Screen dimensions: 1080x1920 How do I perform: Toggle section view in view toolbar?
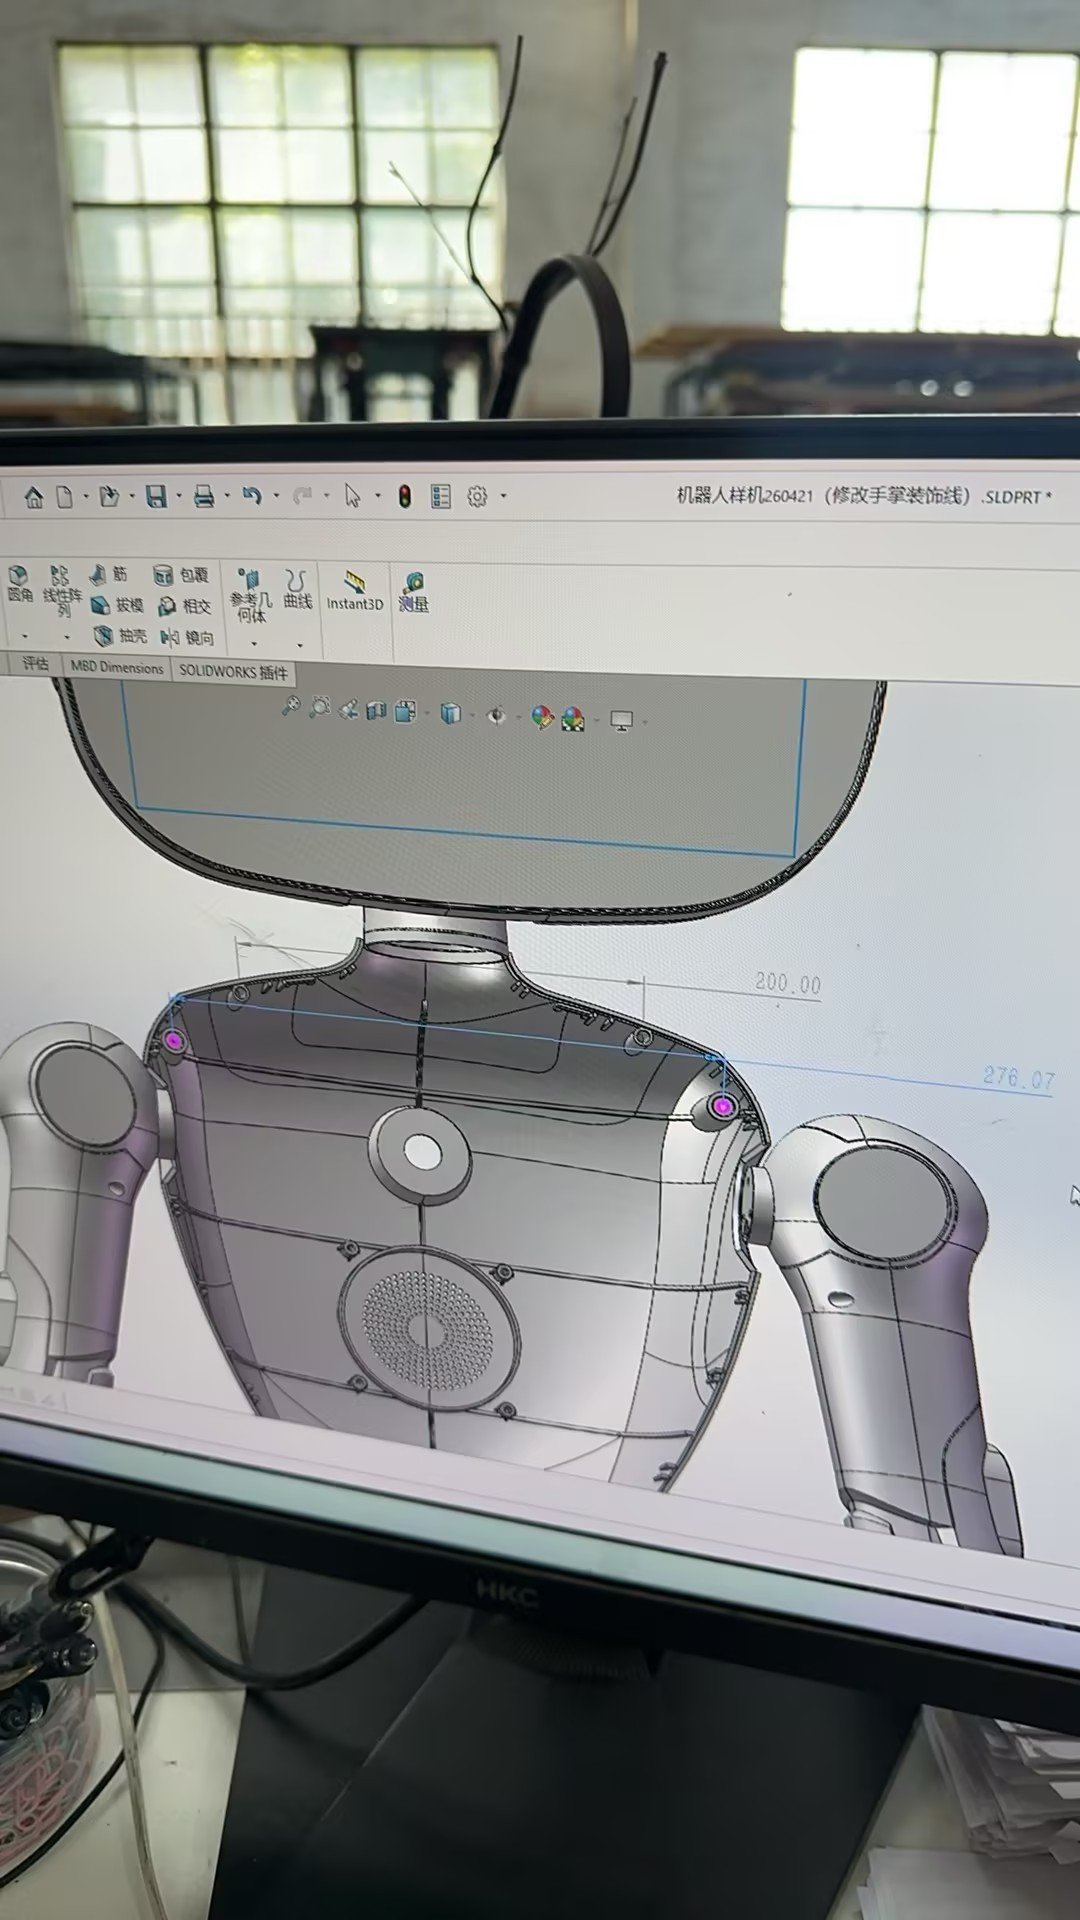pos(377,711)
